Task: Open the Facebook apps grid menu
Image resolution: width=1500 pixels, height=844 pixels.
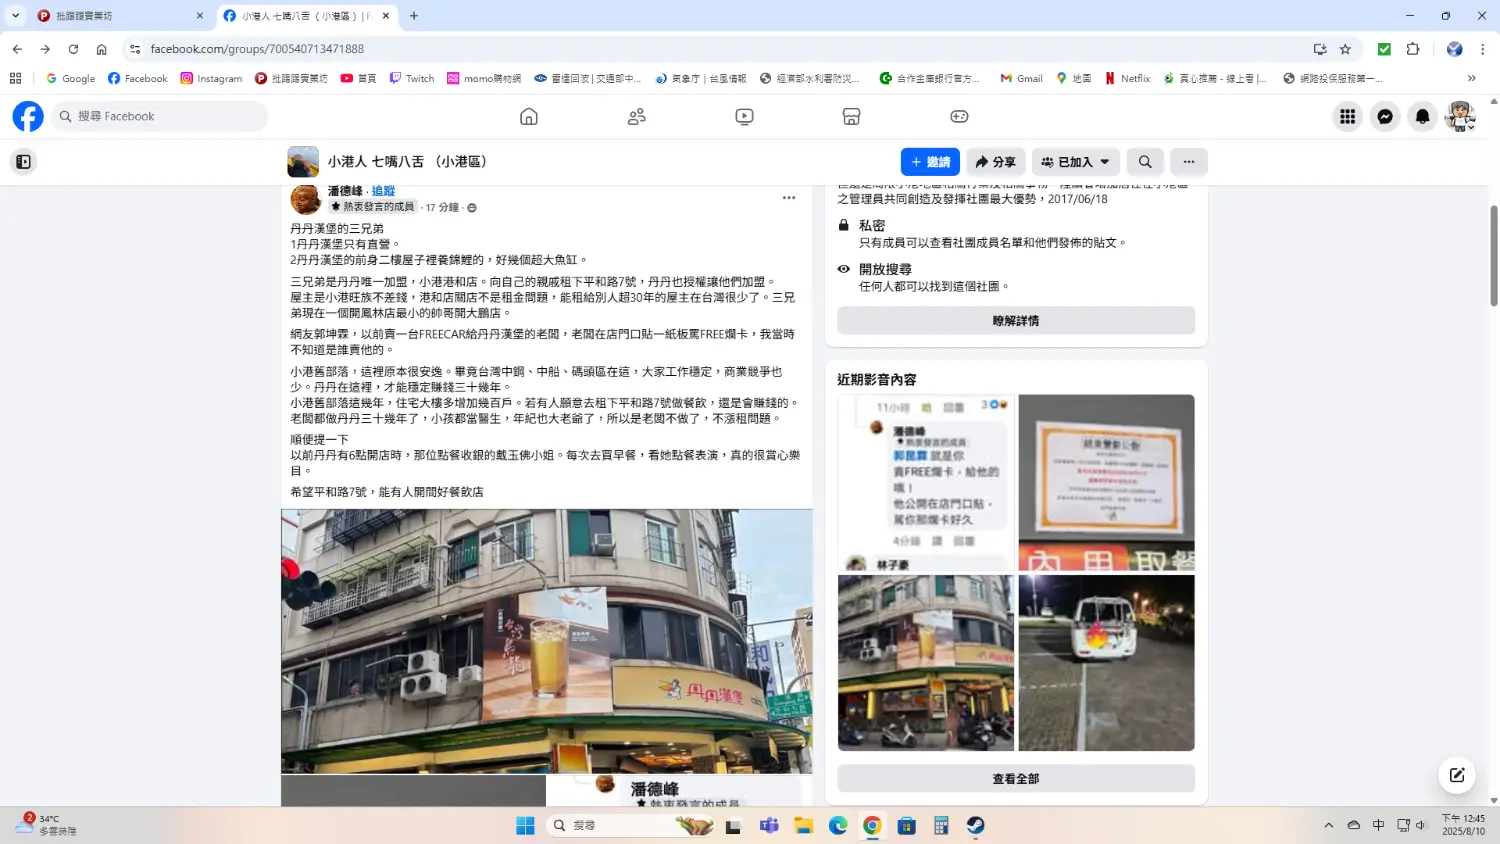Action: click(1347, 116)
